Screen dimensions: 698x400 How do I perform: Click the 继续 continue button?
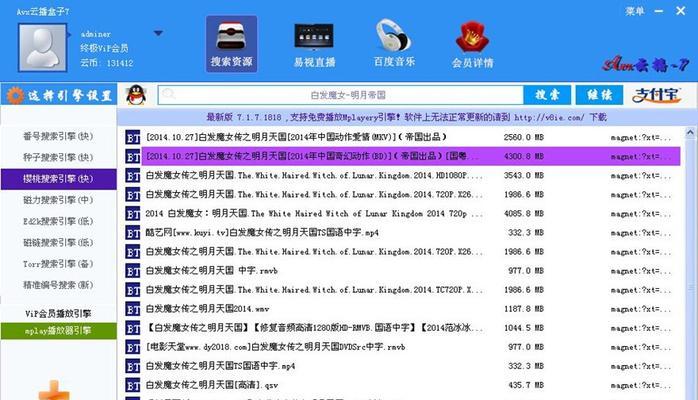(599, 95)
